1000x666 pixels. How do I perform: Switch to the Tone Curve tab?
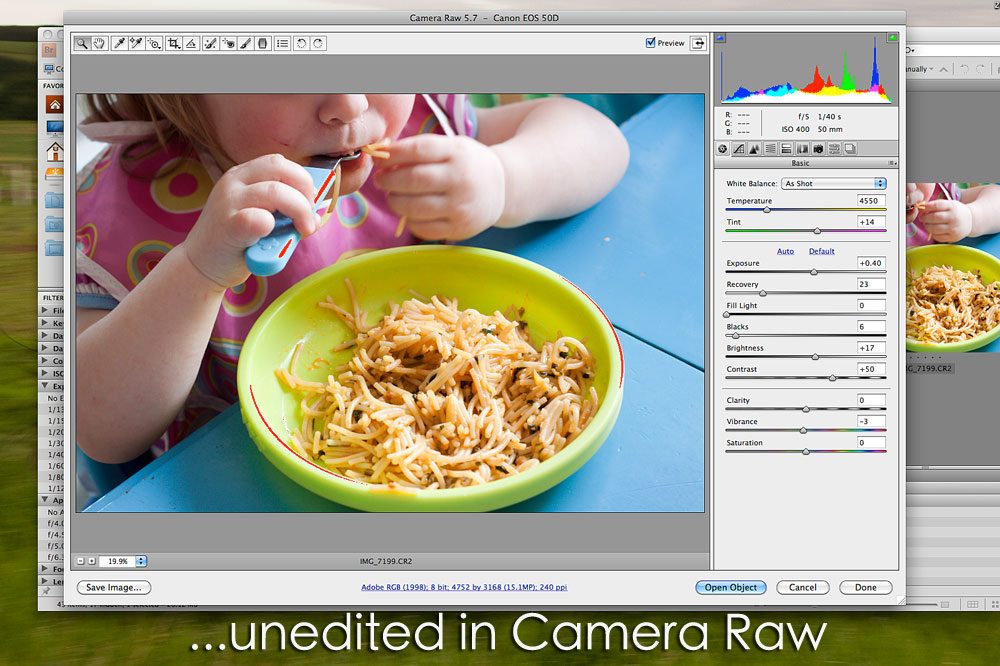tap(739, 149)
